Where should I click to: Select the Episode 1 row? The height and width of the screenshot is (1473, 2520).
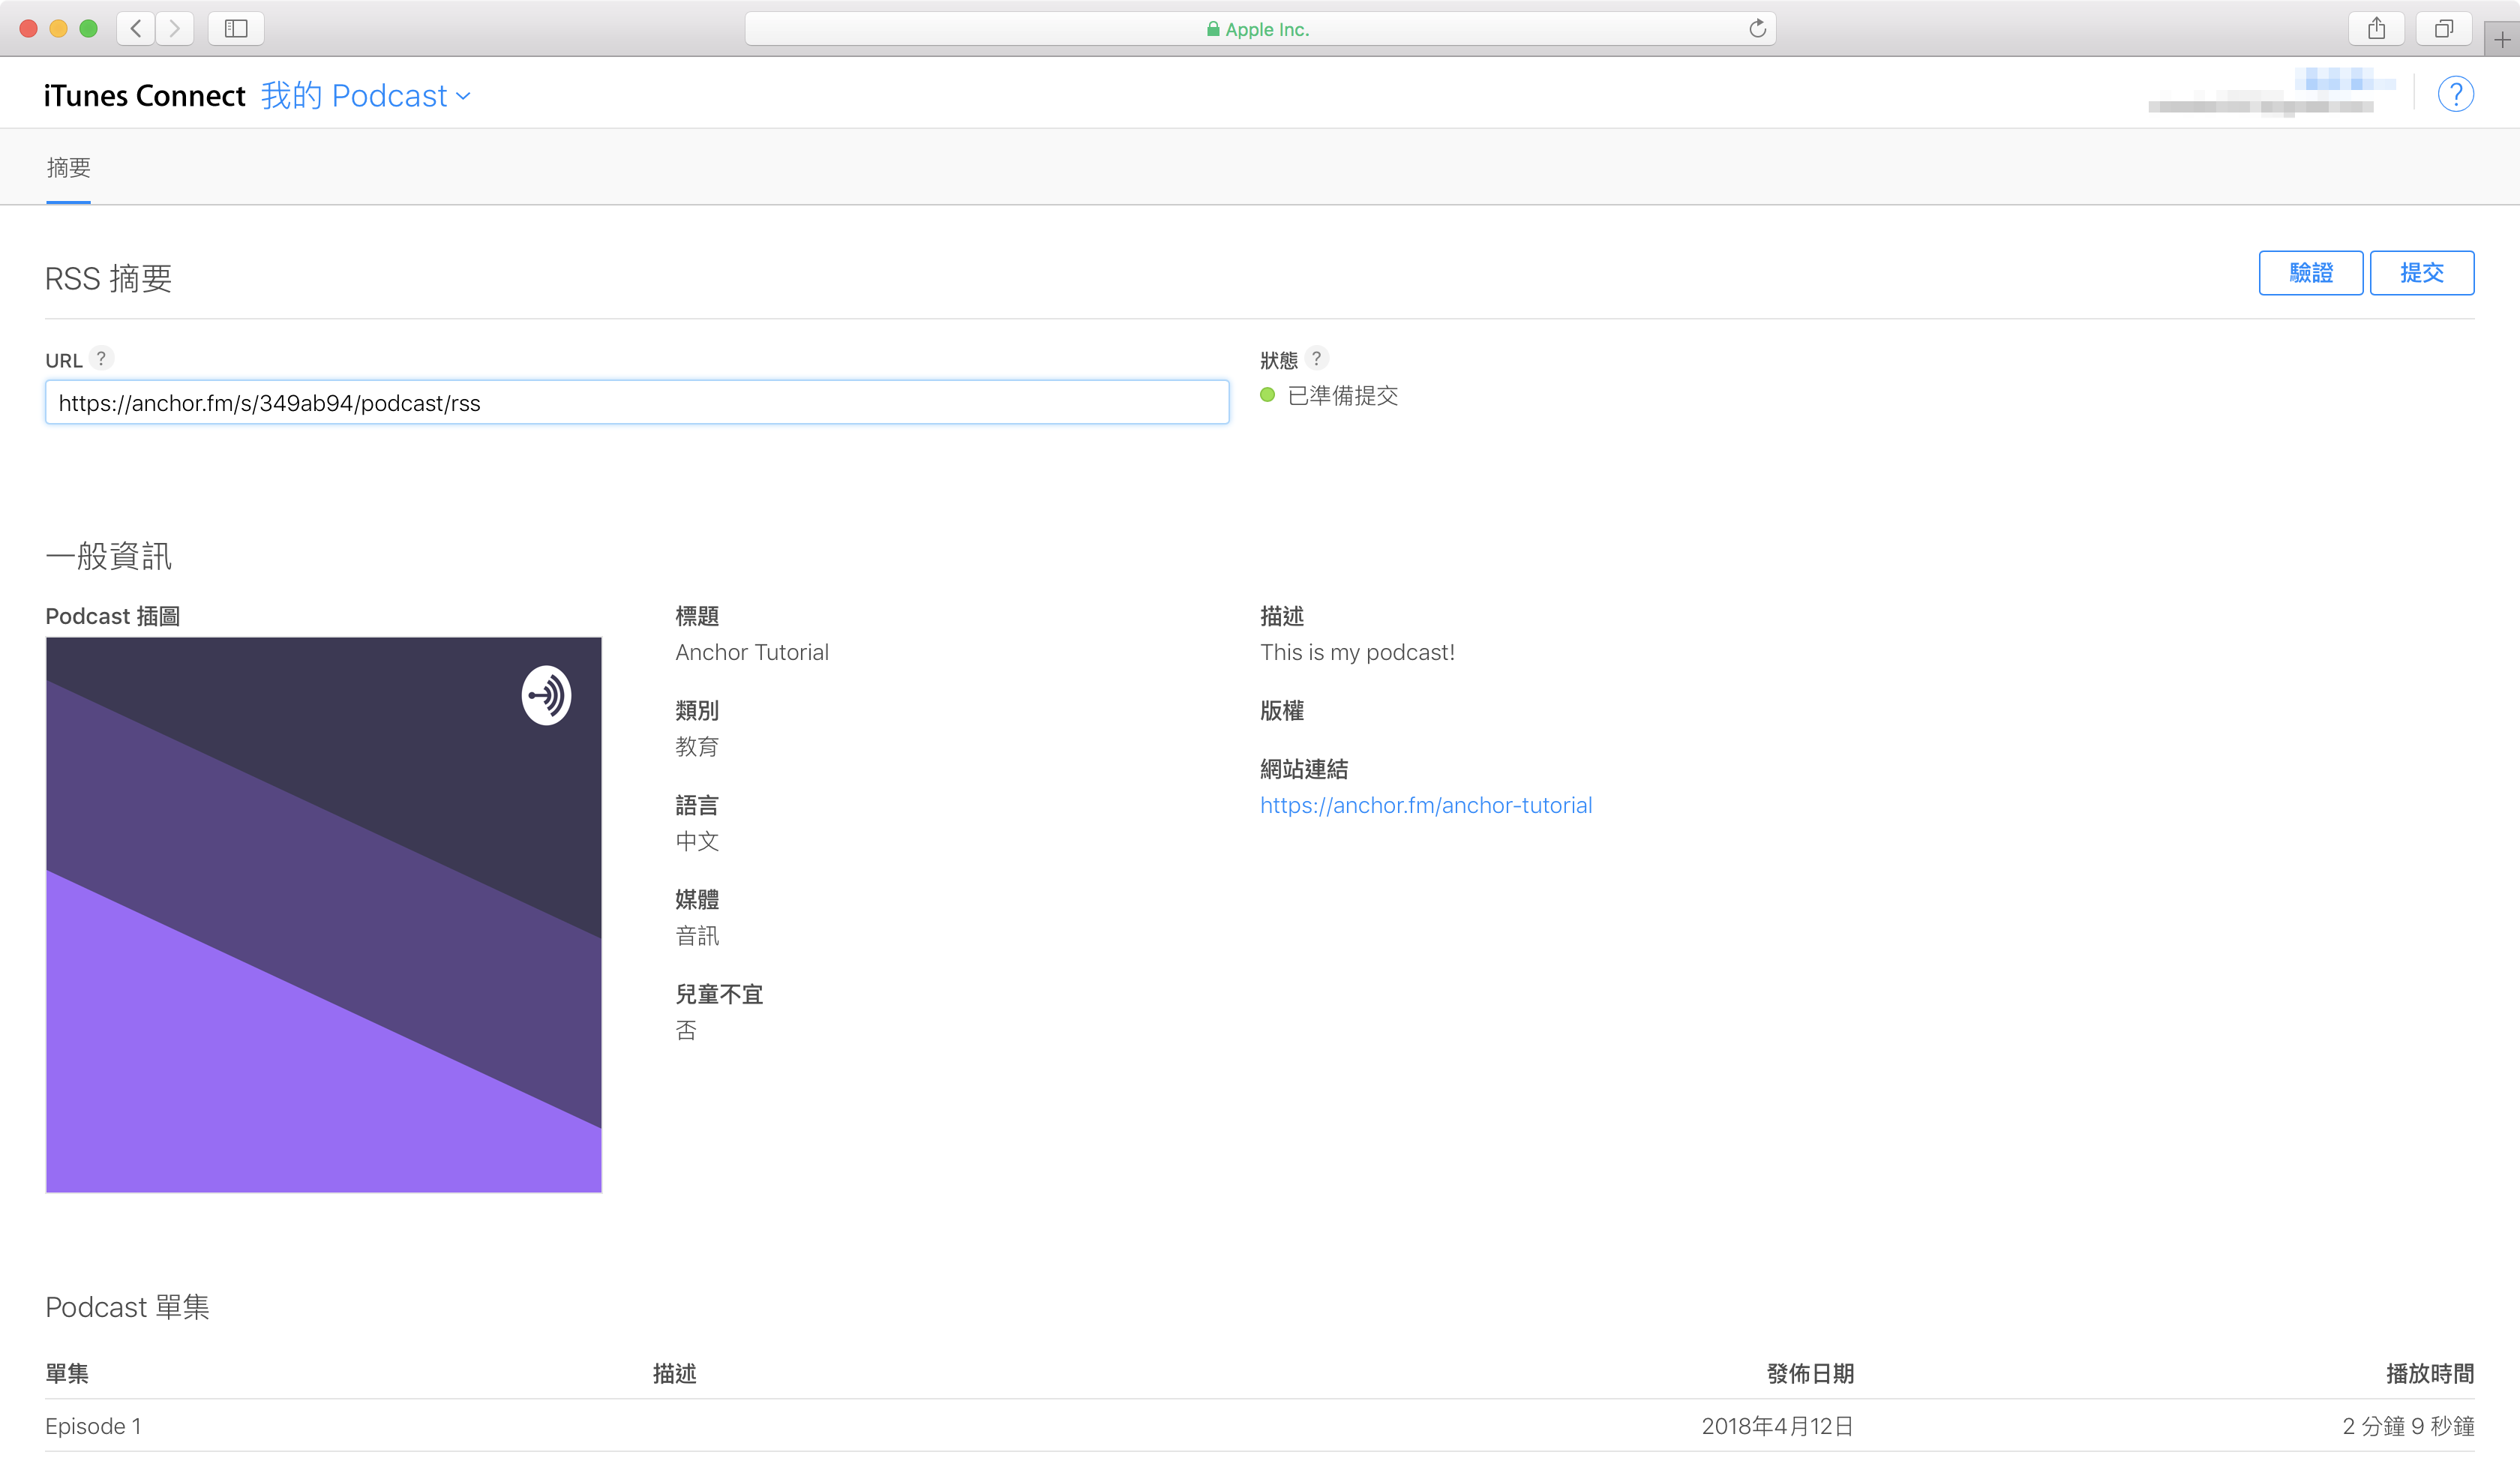pyautogui.click(x=94, y=1426)
